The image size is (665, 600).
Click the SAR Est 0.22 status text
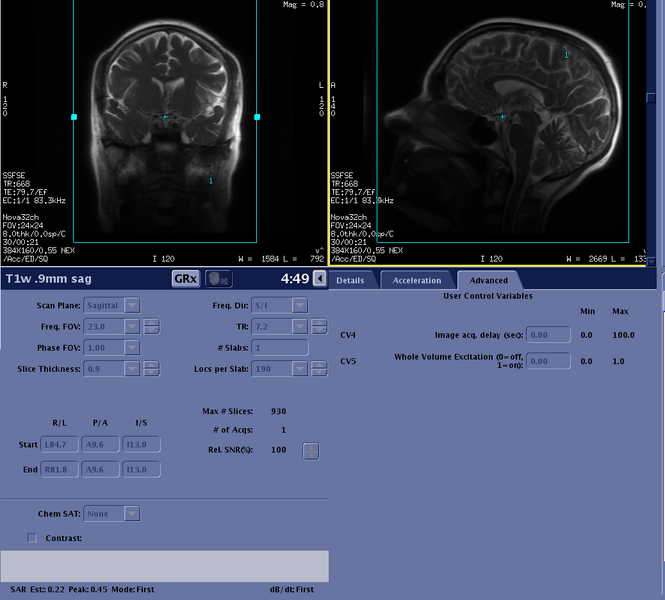38,589
